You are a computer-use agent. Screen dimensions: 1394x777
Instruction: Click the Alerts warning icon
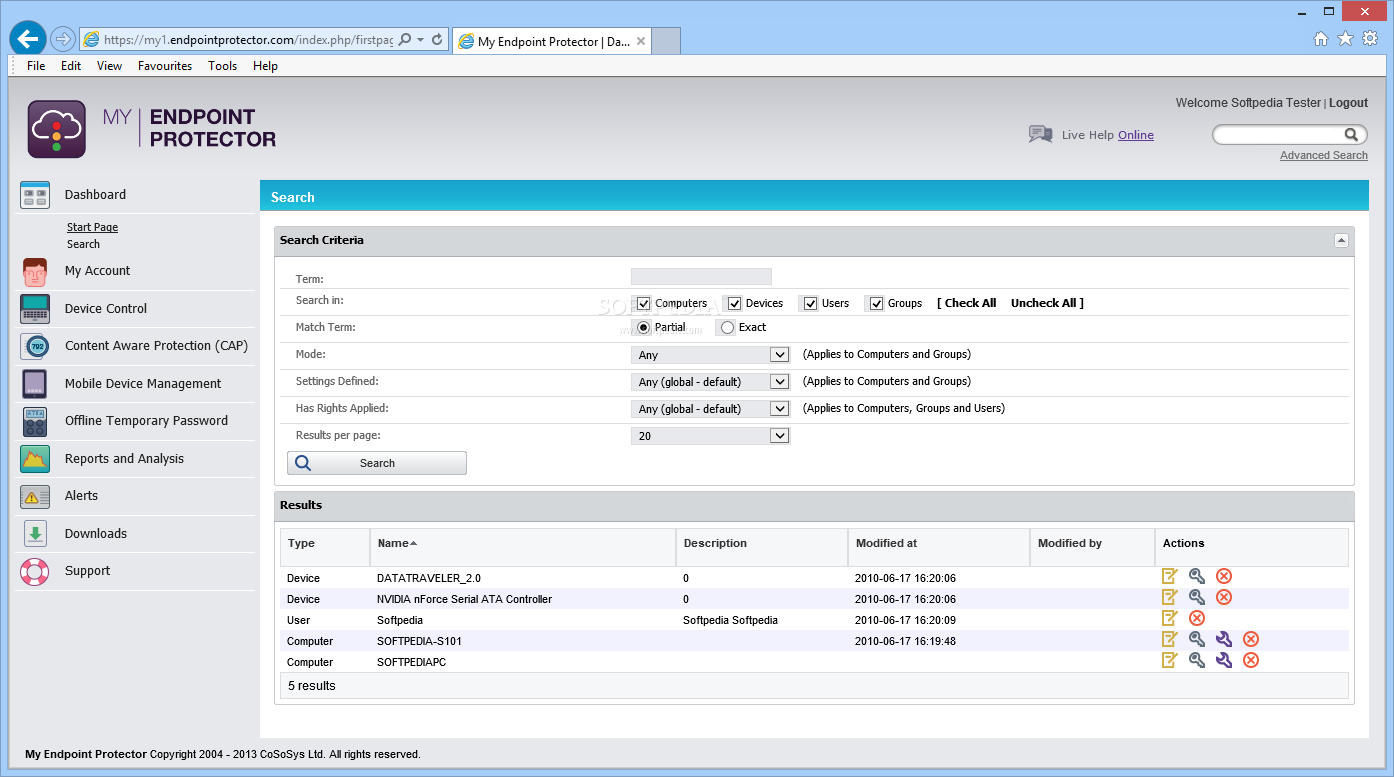(35, 496)
